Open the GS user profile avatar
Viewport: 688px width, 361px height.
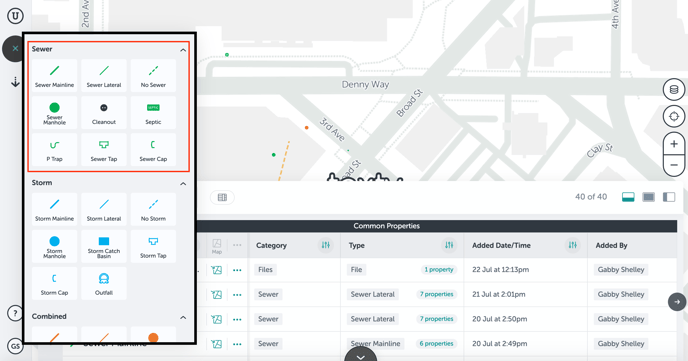point(14,346)
